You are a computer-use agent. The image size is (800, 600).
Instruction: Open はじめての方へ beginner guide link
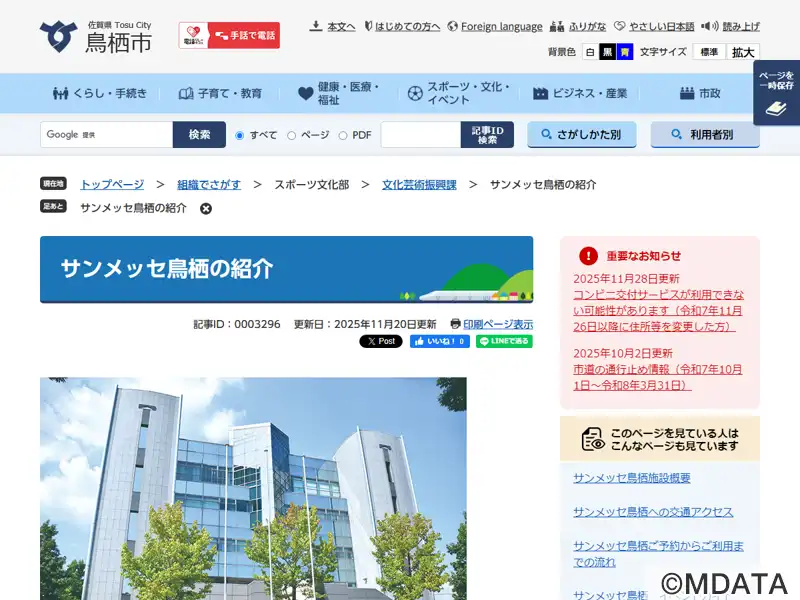point(407,26)
